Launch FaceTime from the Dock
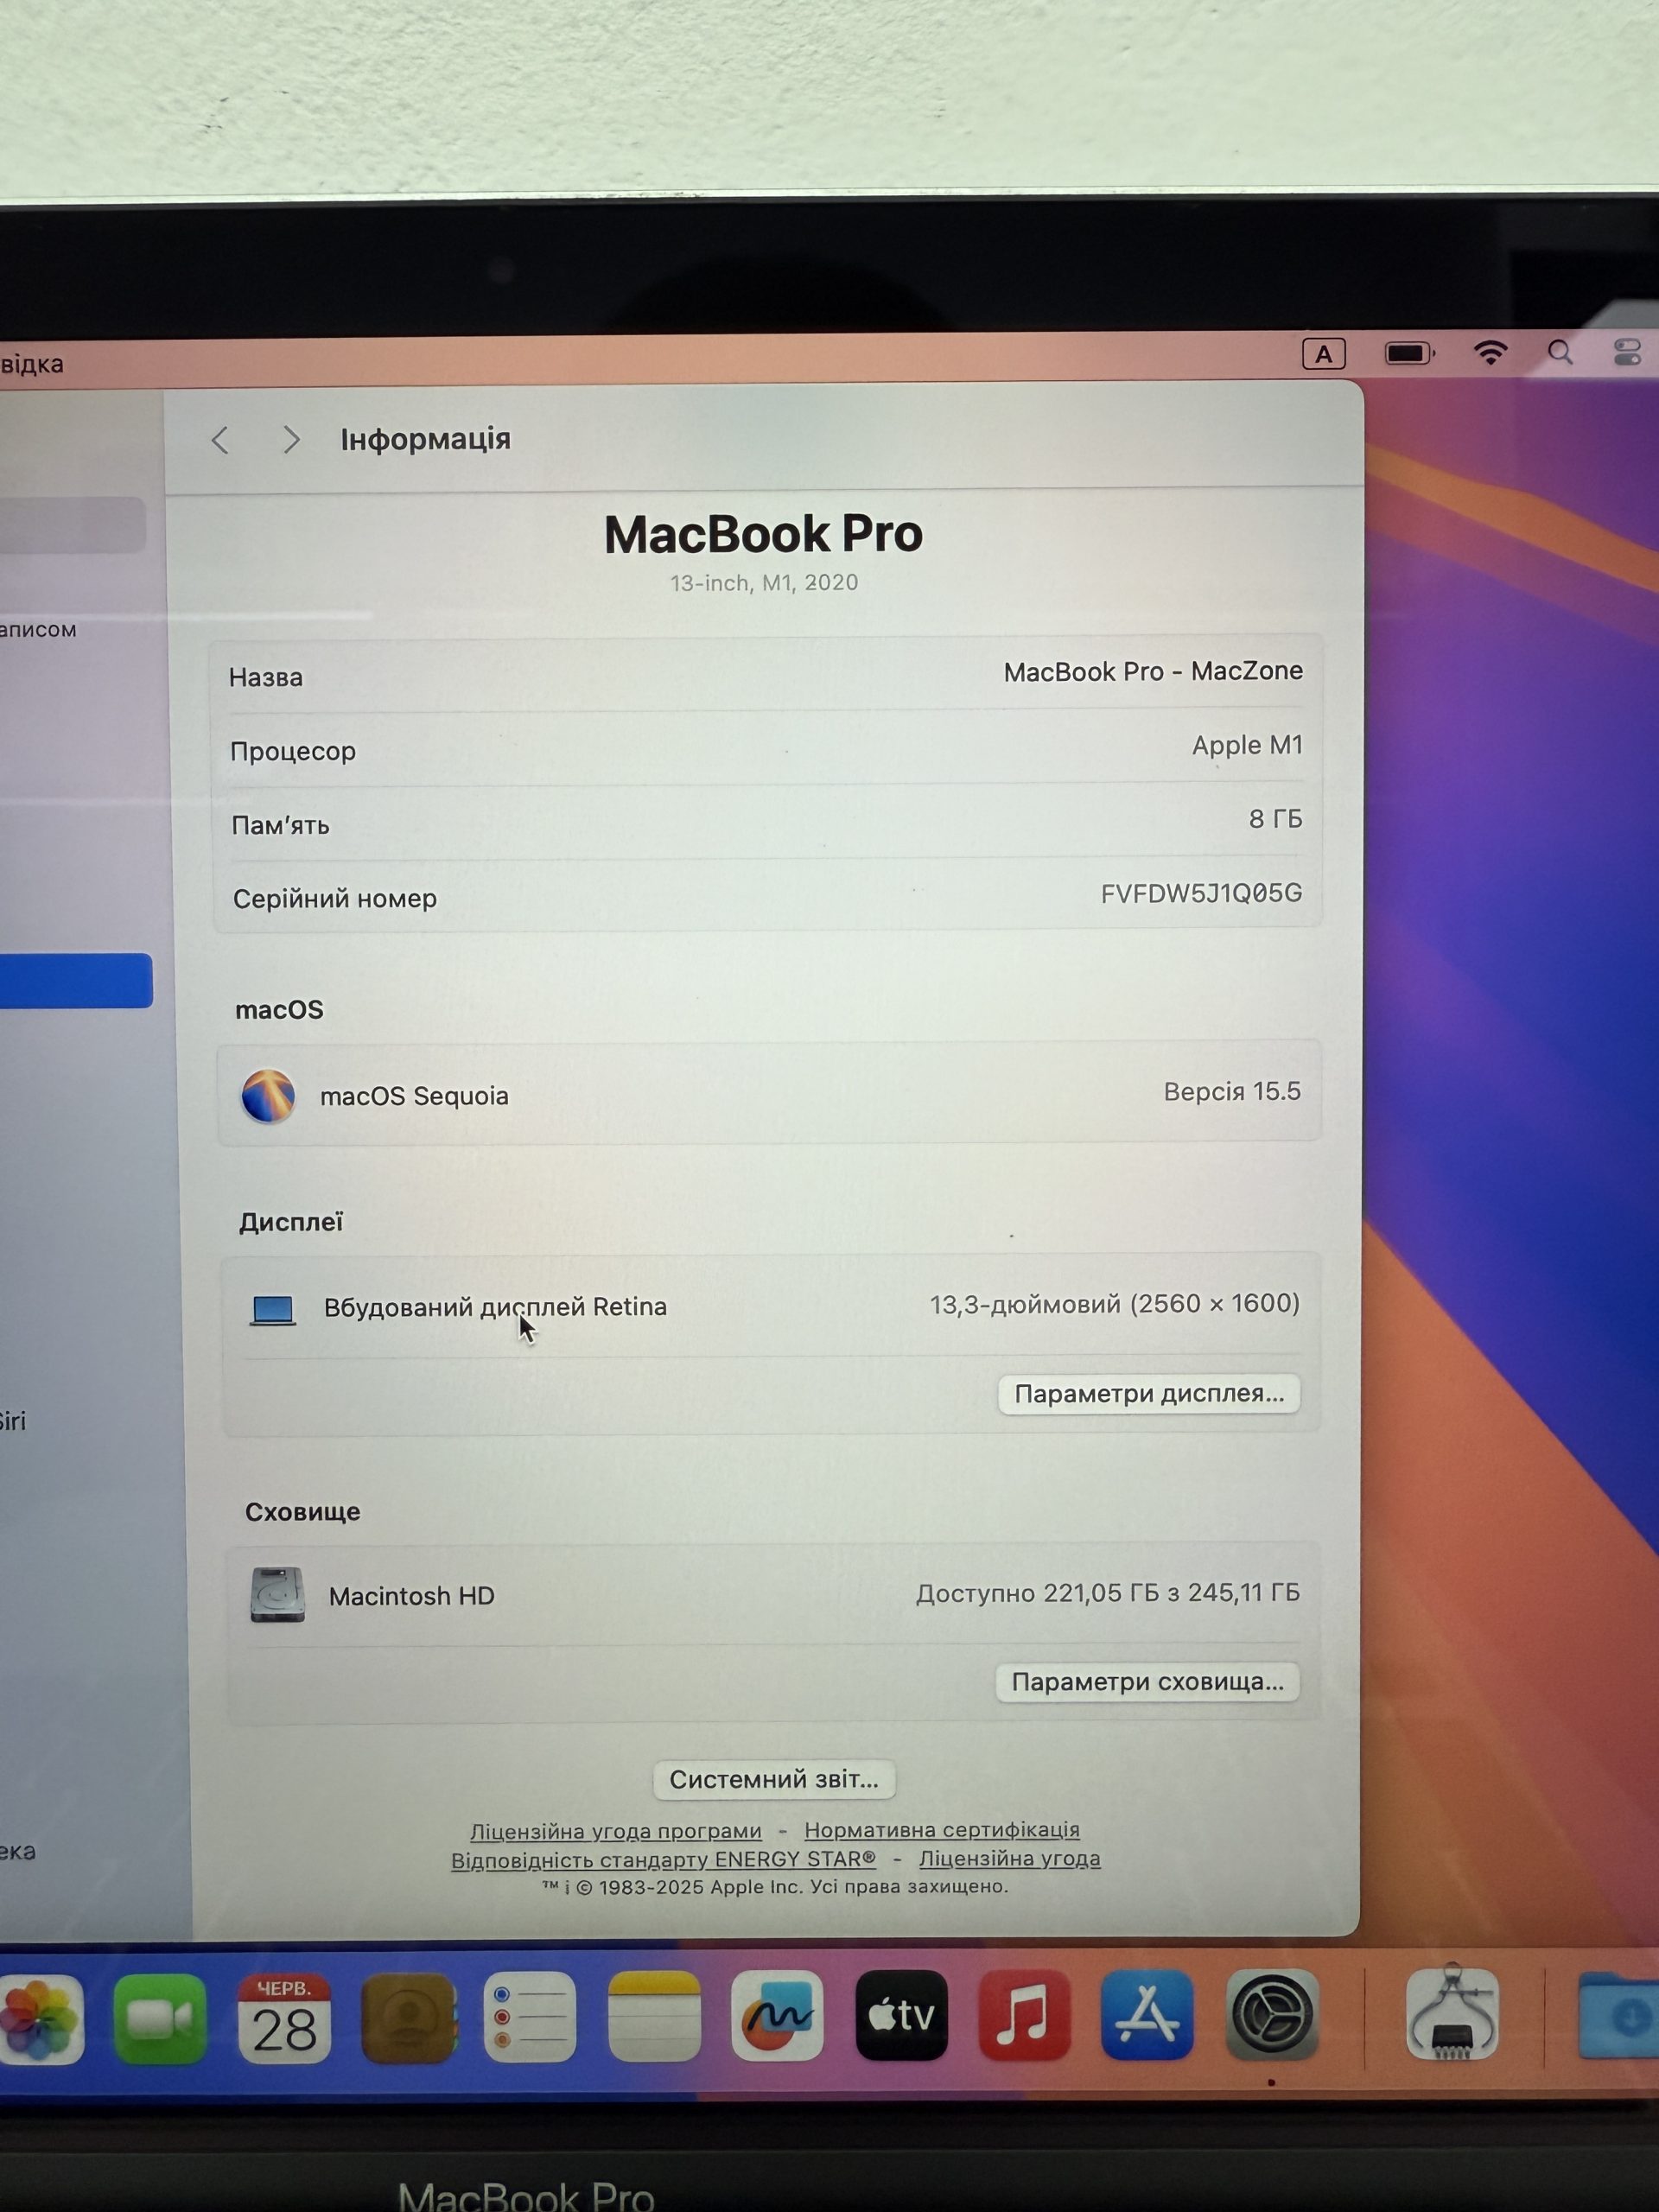 [x=160, y=2018]
